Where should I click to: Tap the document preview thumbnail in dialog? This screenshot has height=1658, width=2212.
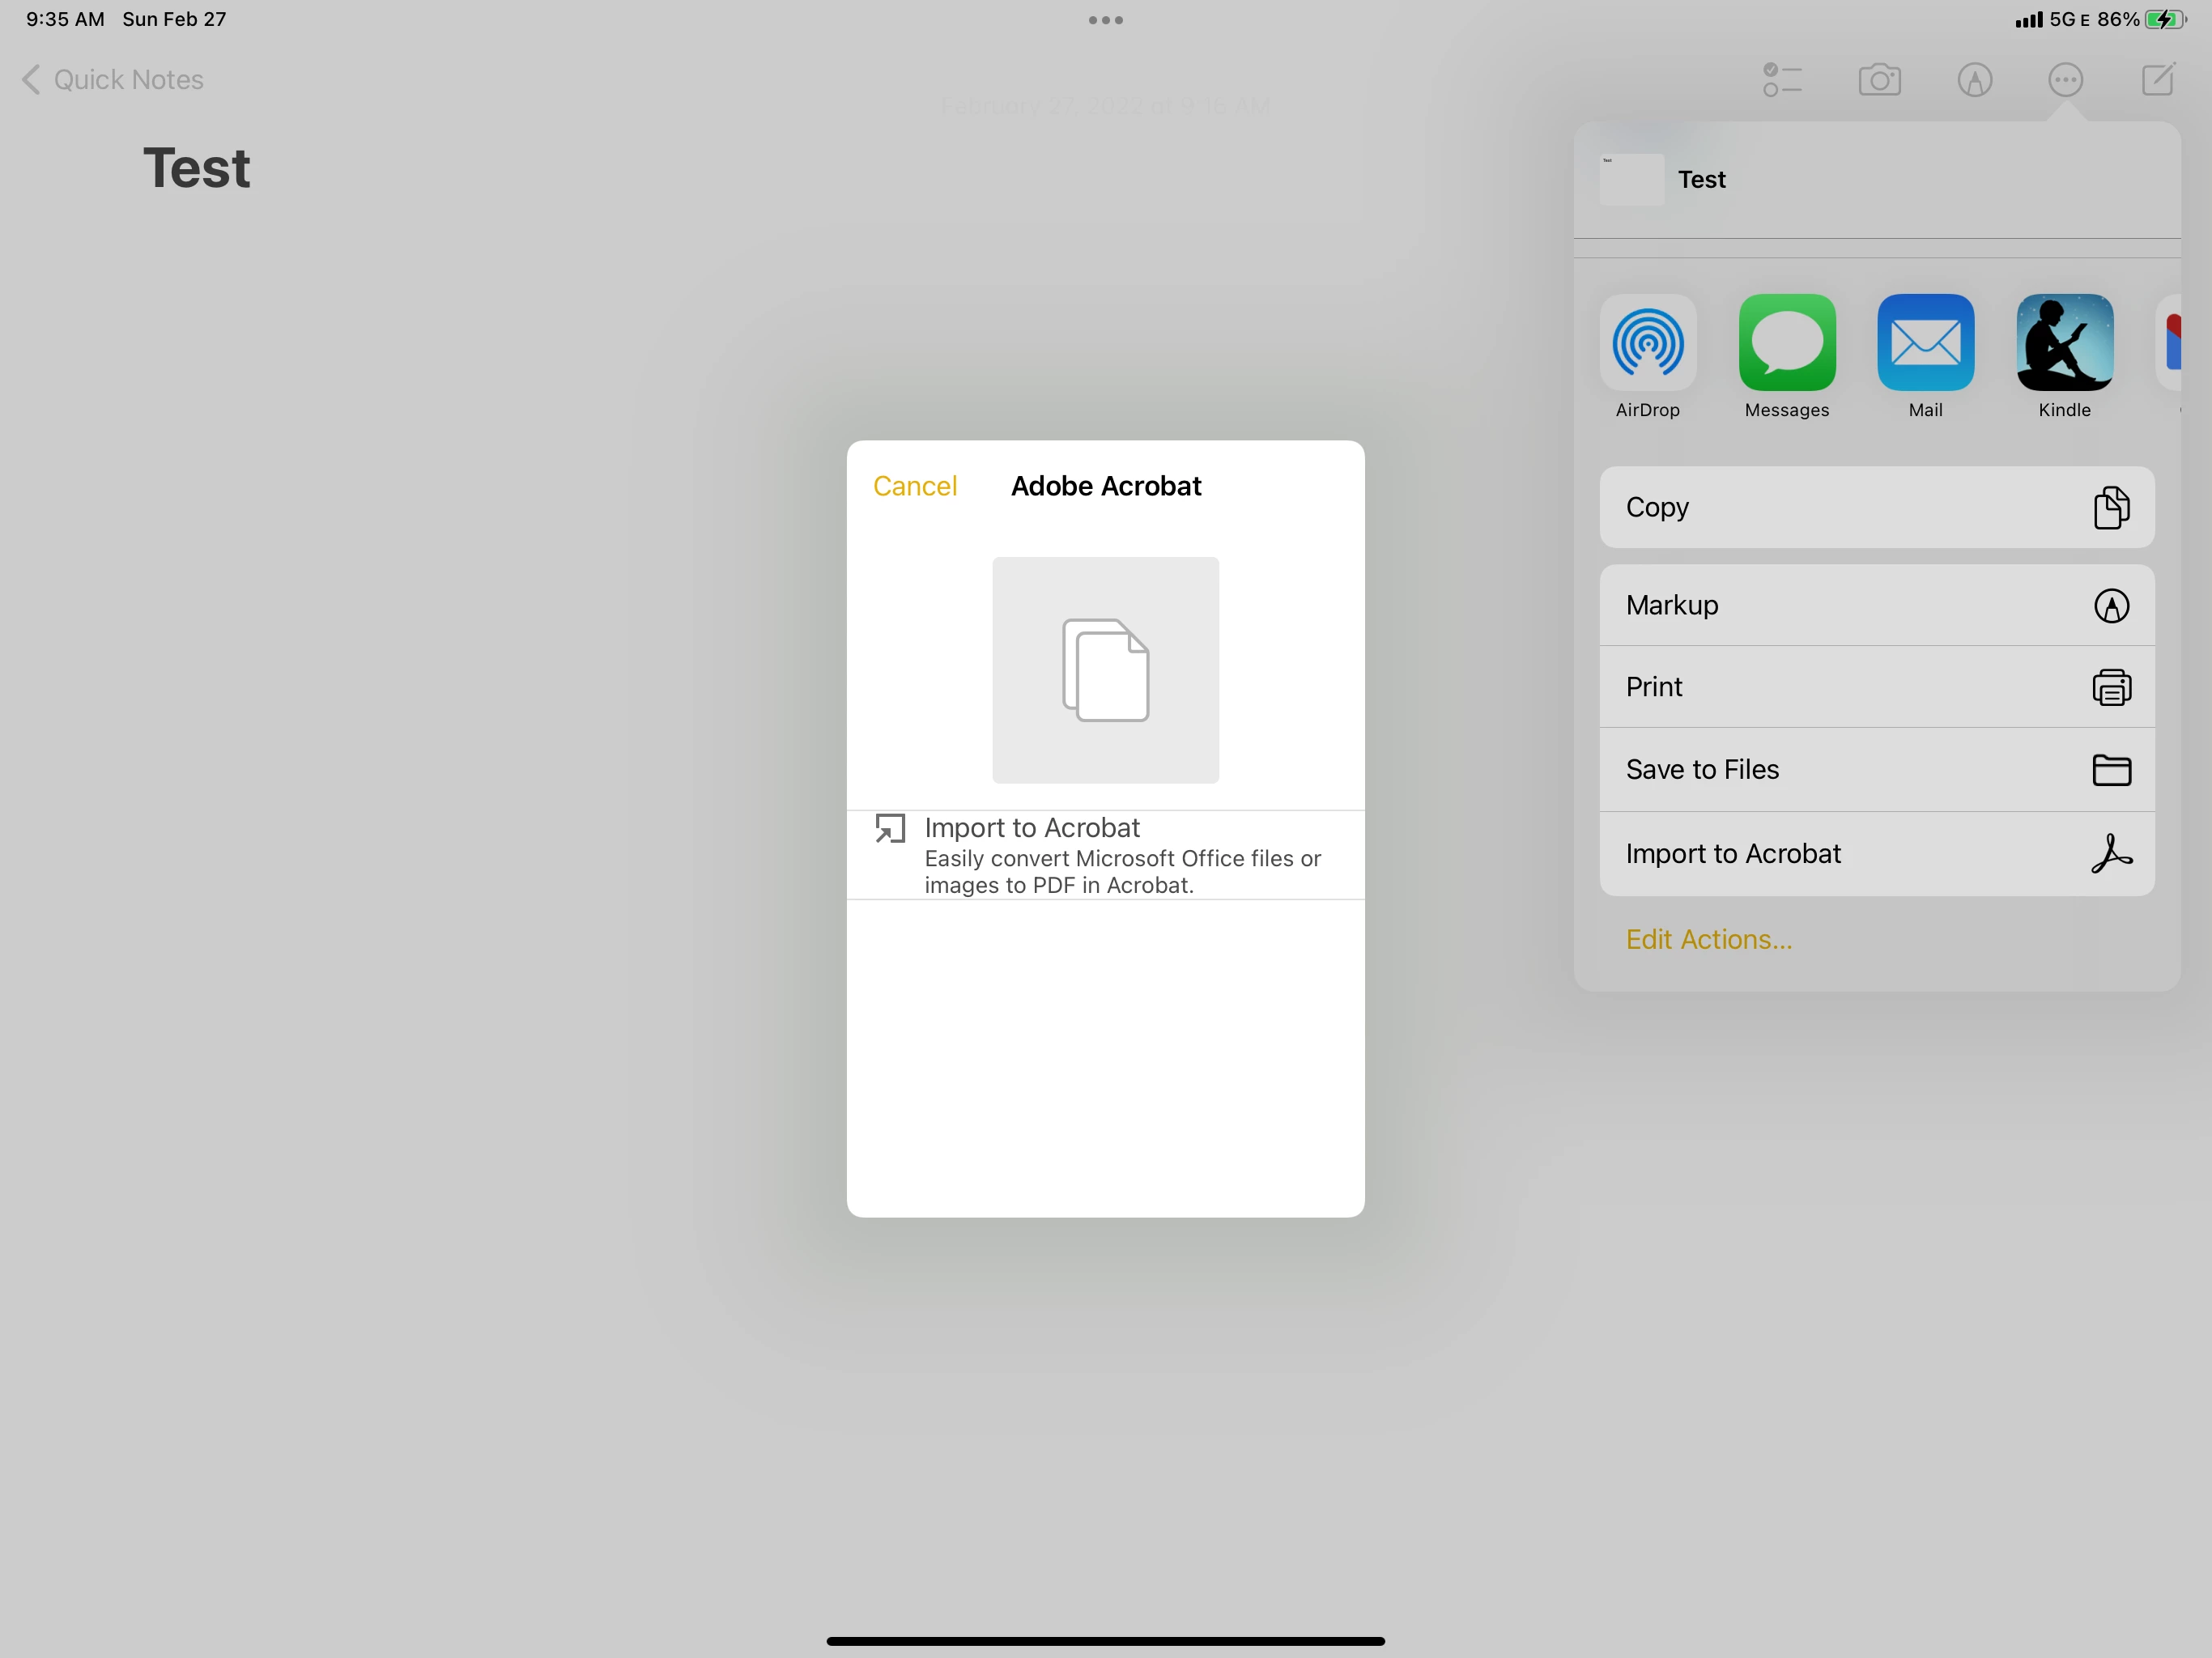pos(1105,670)
